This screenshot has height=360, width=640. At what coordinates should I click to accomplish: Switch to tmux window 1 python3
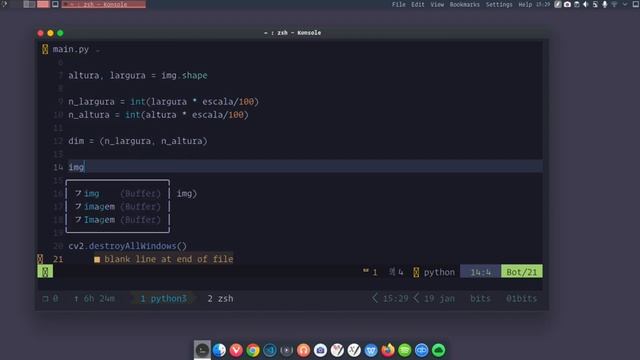pos(163,298)
